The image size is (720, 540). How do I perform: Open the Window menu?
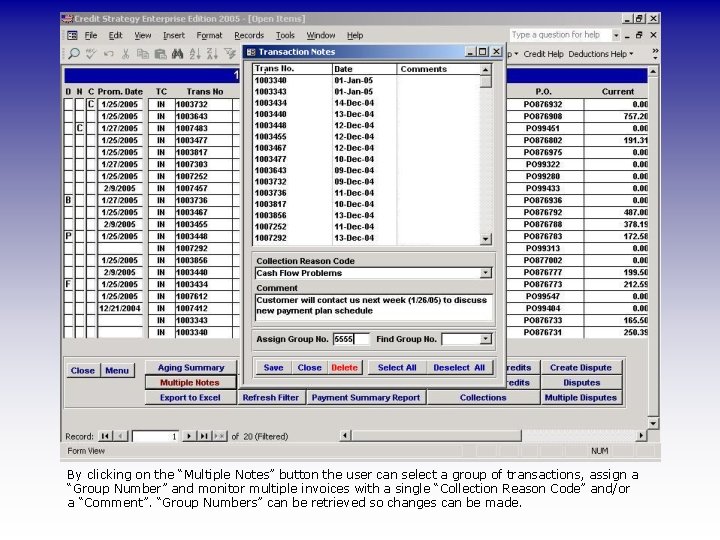pos(321,35)
